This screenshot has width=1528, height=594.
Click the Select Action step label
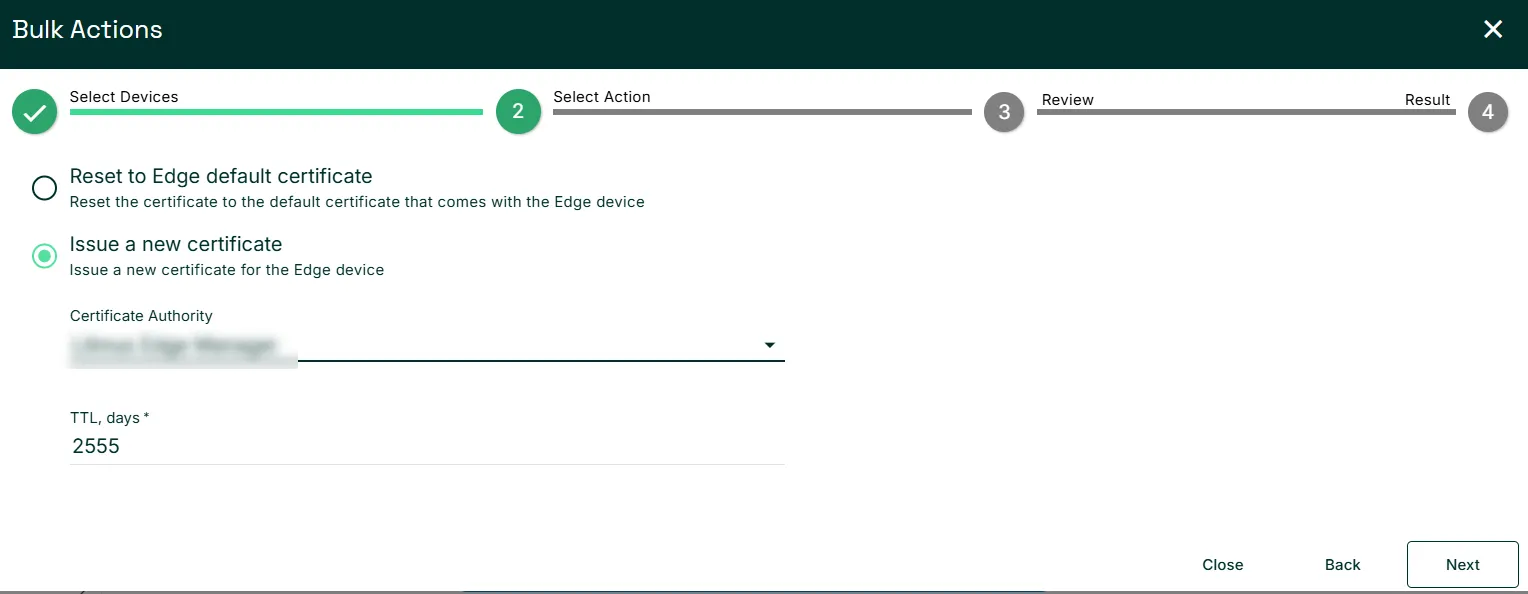coord(602,97)
